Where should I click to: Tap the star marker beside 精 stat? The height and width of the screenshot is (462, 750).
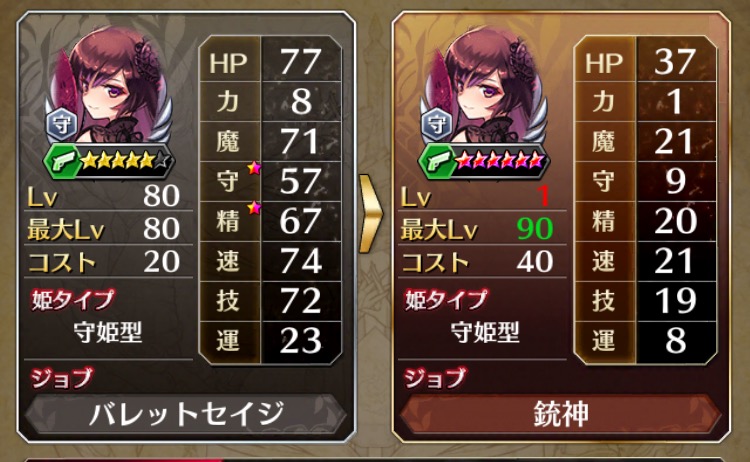(x=254, y=208)
